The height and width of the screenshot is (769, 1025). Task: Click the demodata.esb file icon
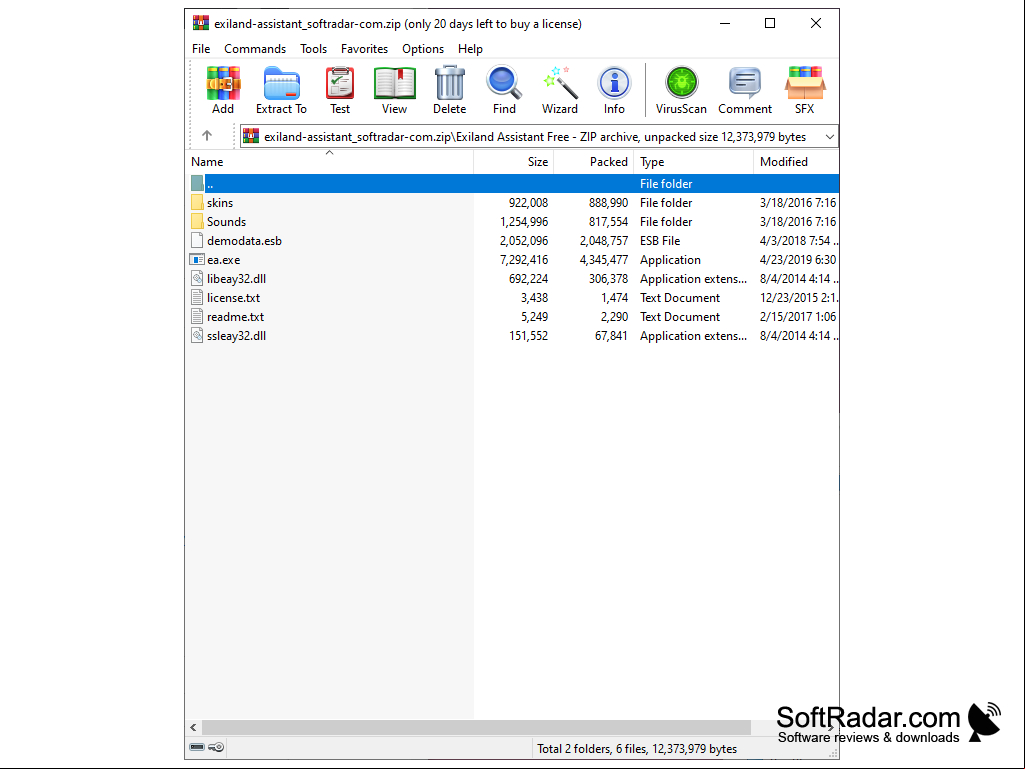(197, 241)
